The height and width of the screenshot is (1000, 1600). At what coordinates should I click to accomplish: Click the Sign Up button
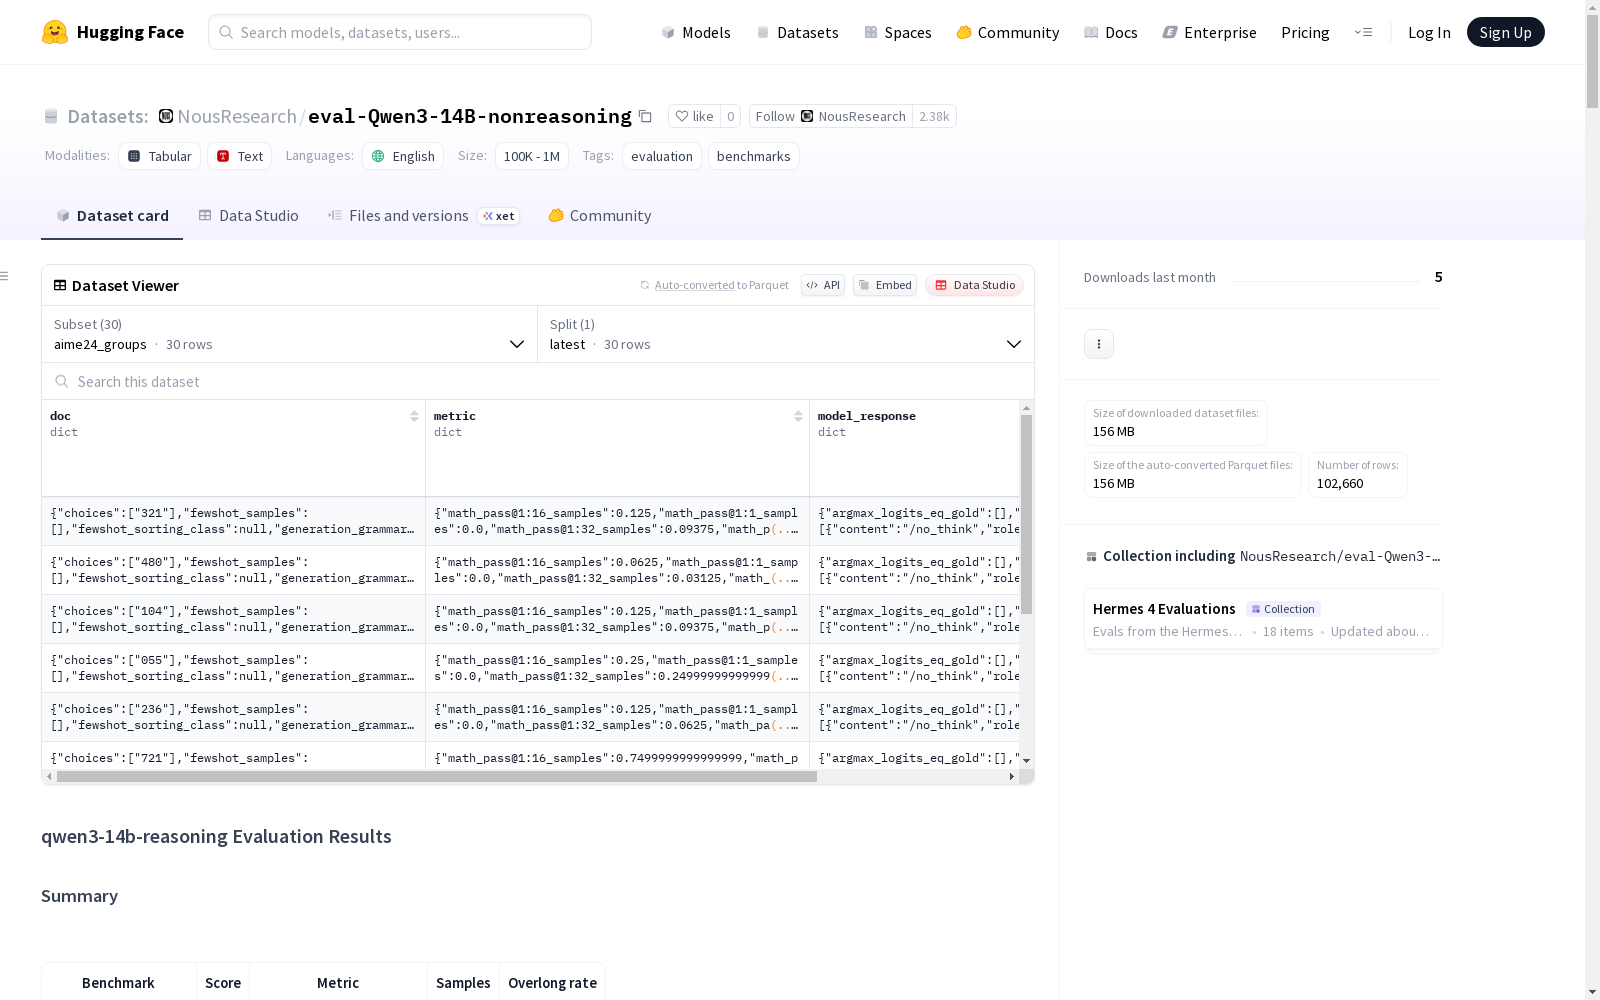tap(1506, 32)
